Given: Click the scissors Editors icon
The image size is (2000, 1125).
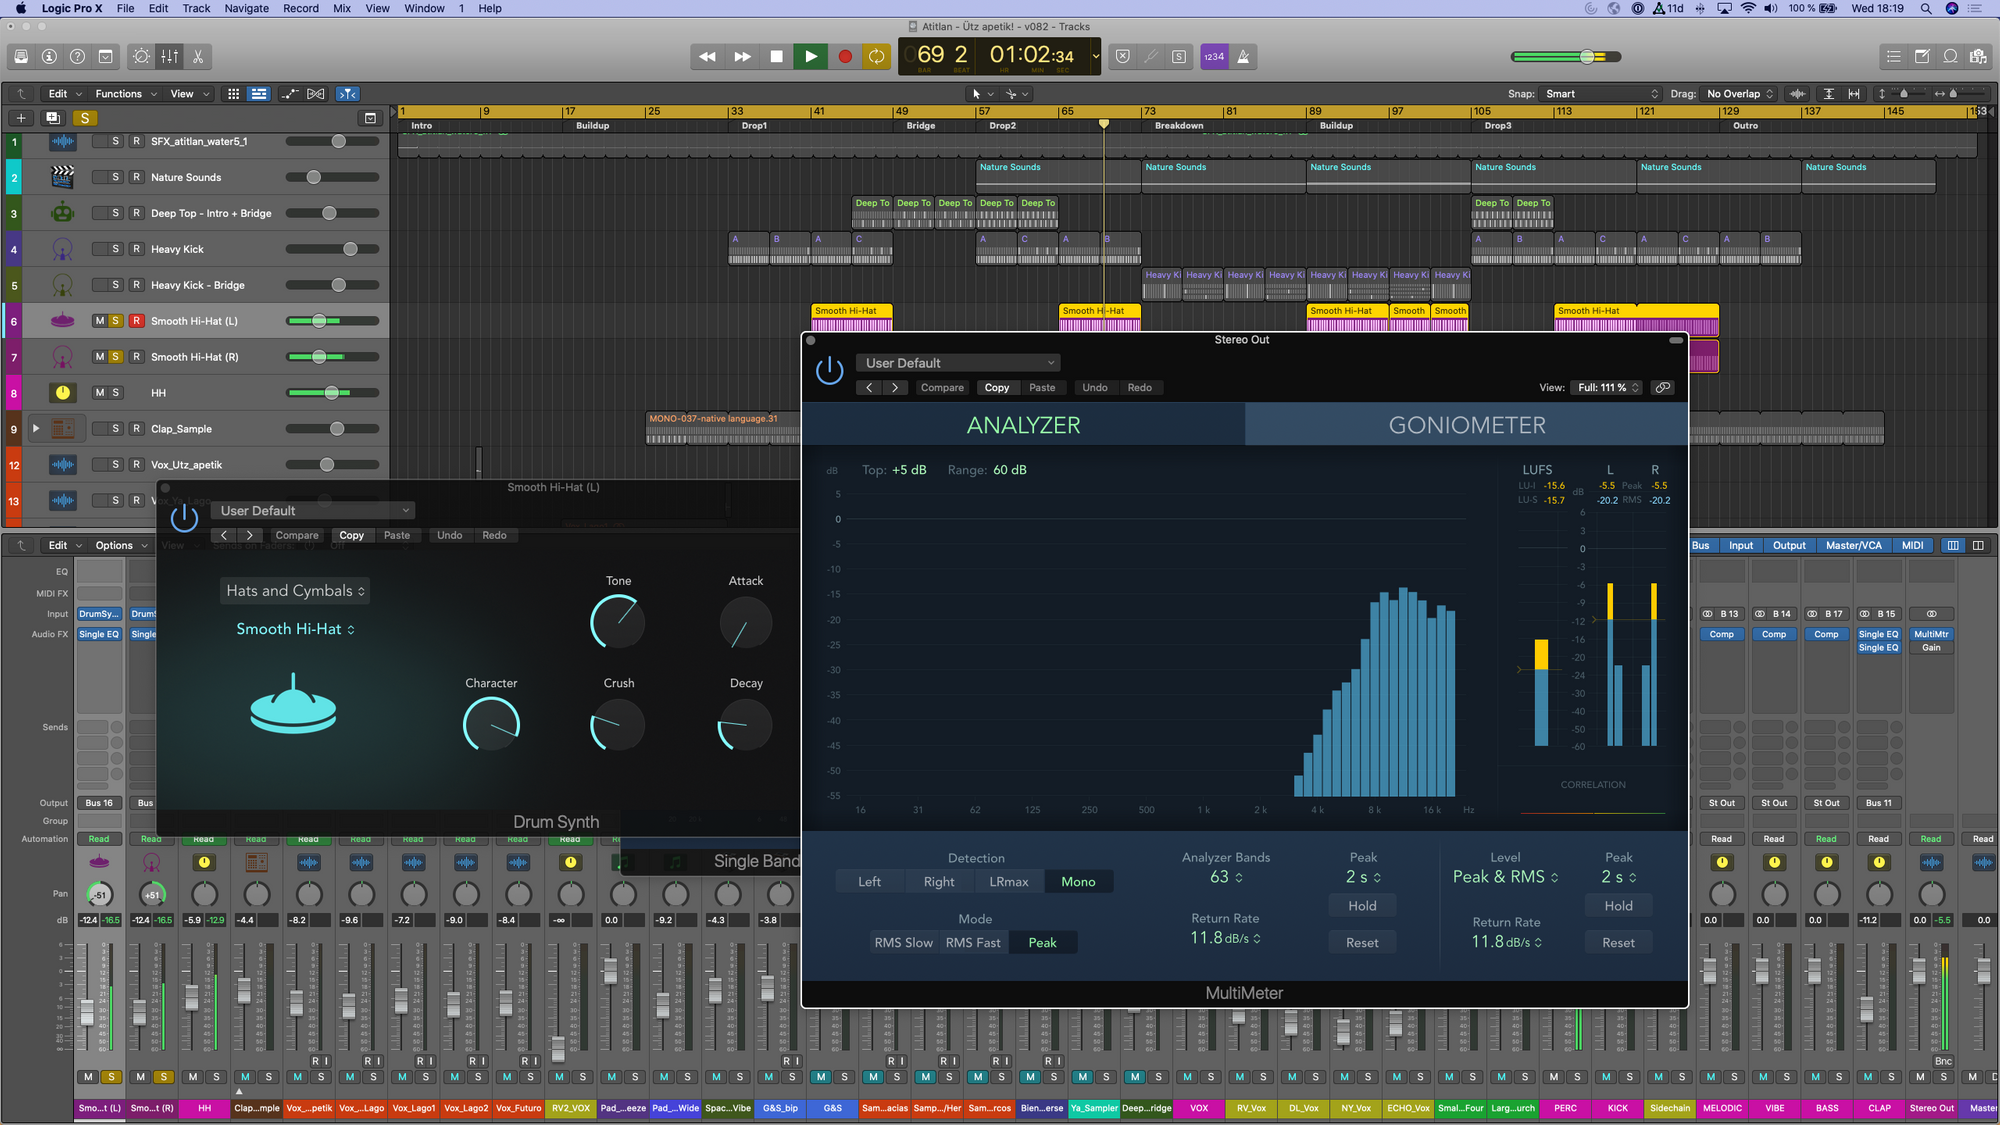Looking at the screenshot, I should coord(198,57).
